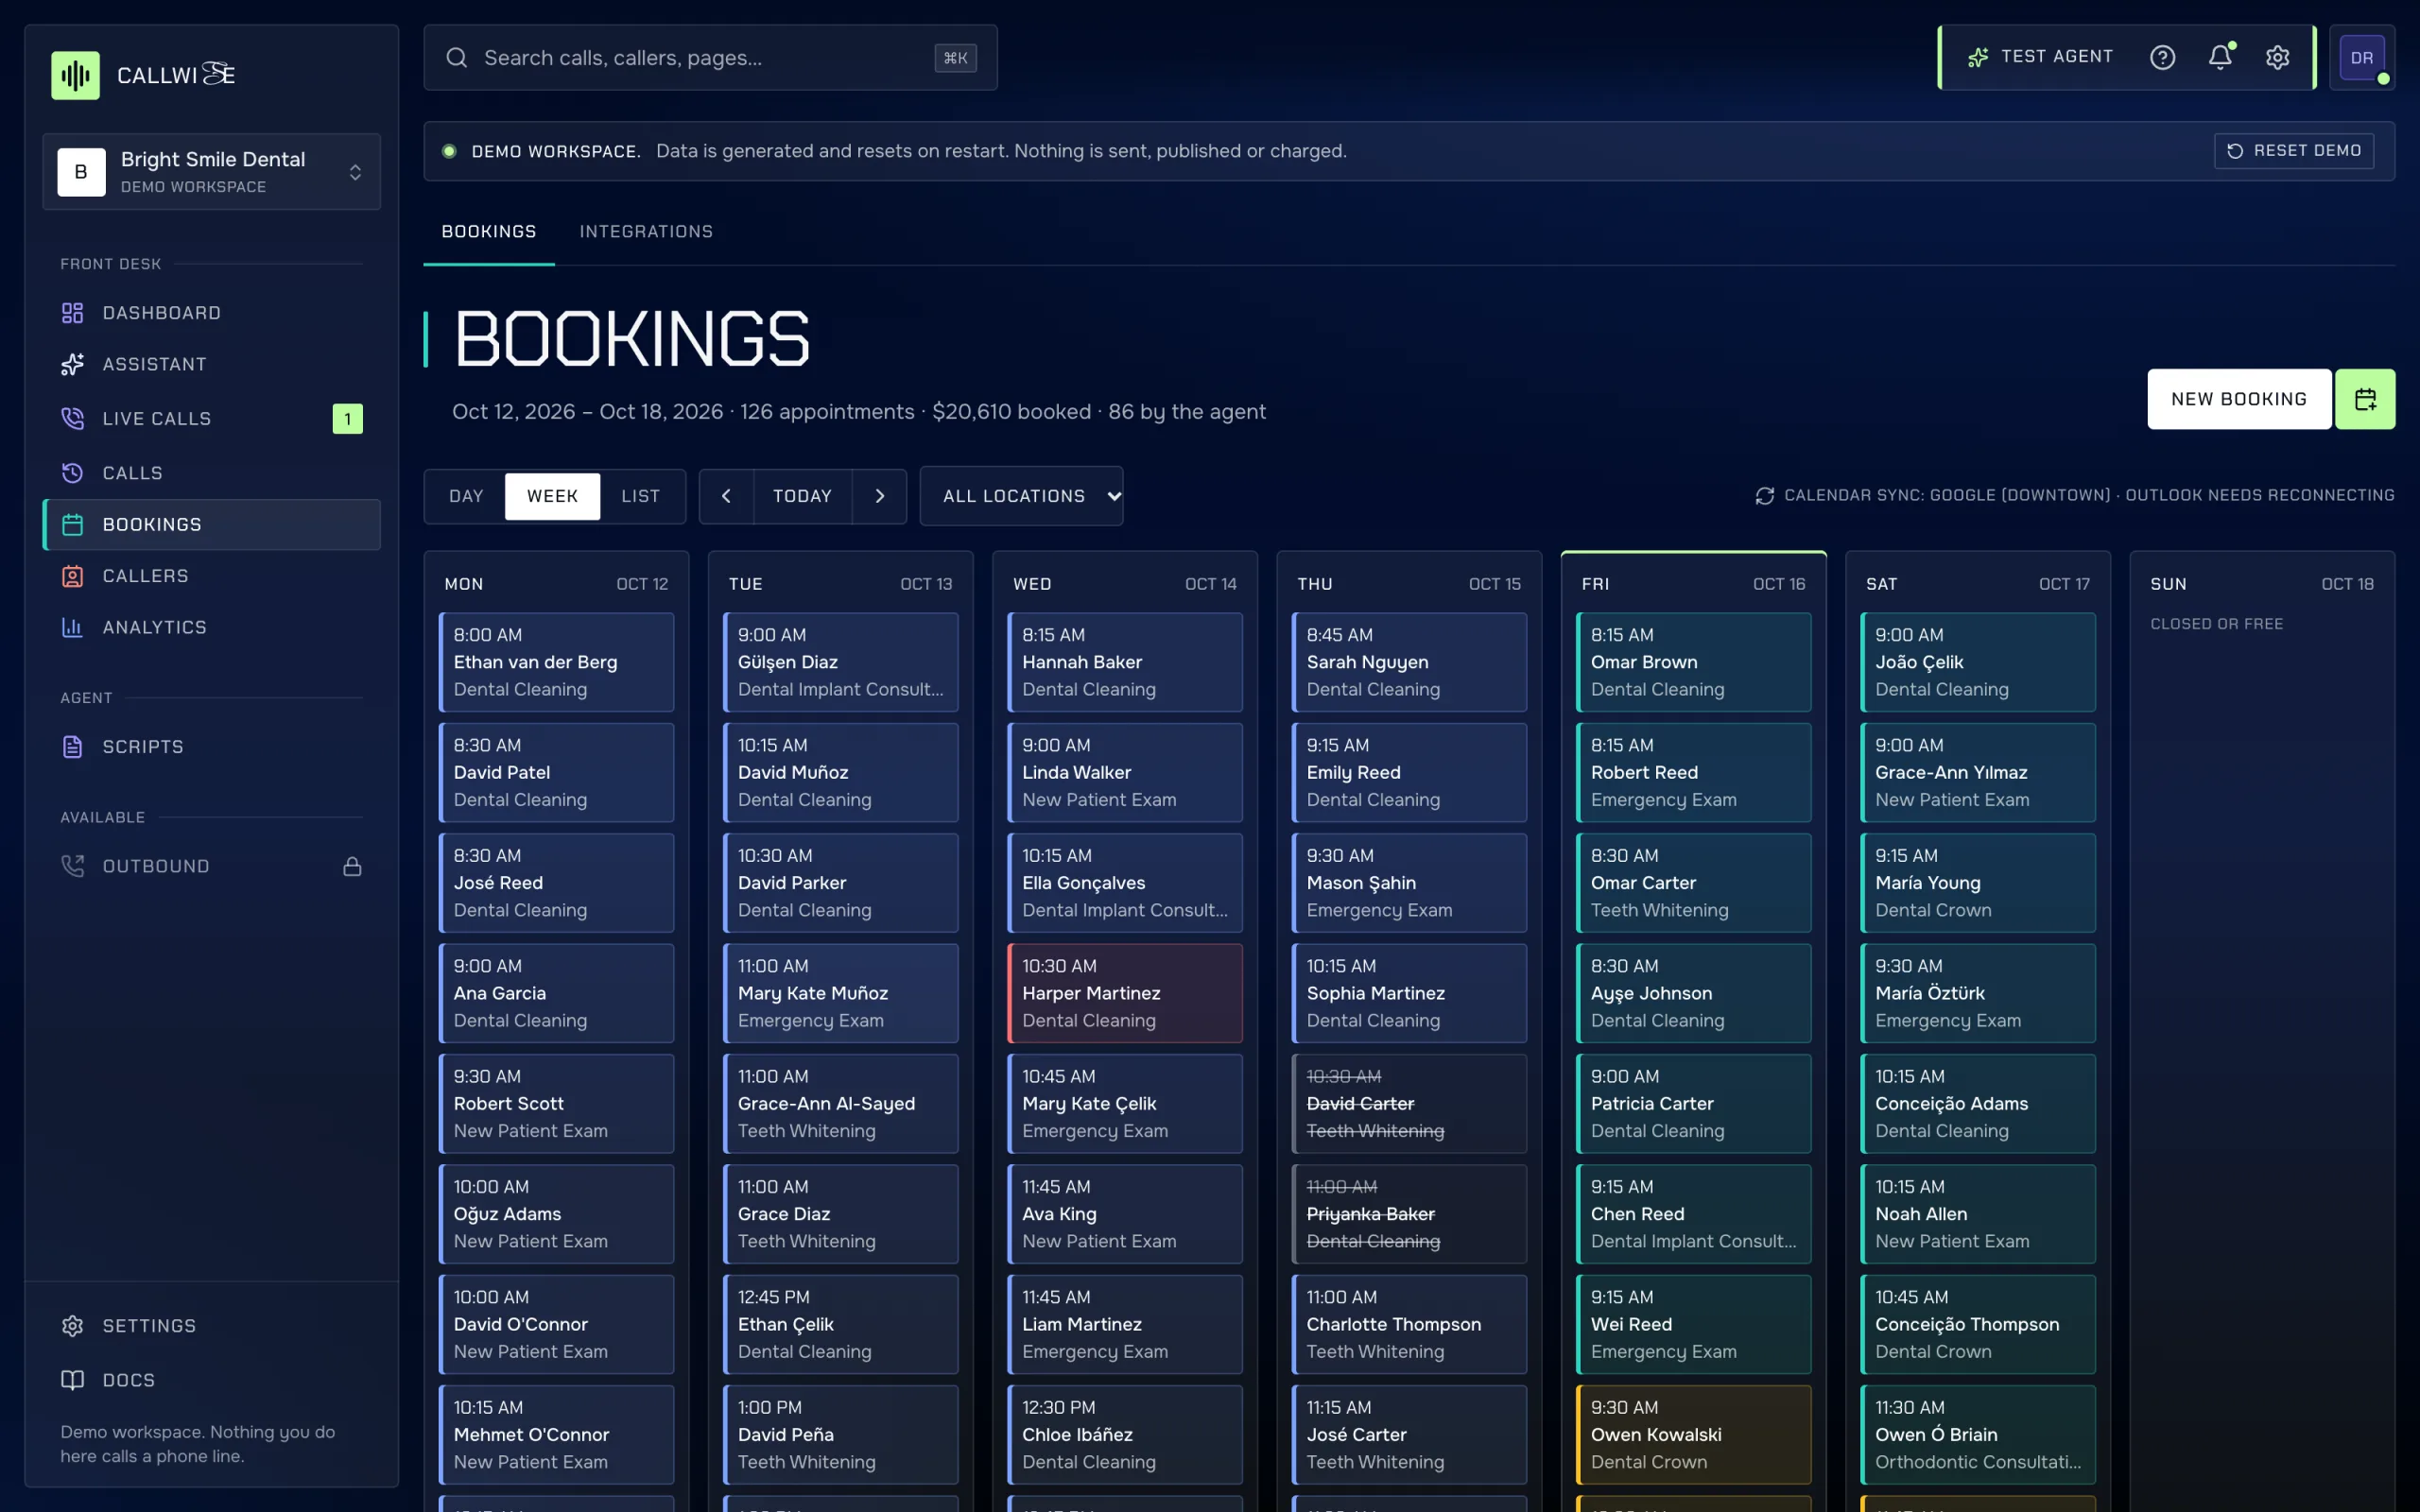Go to previous week arrow

point(726,496)
